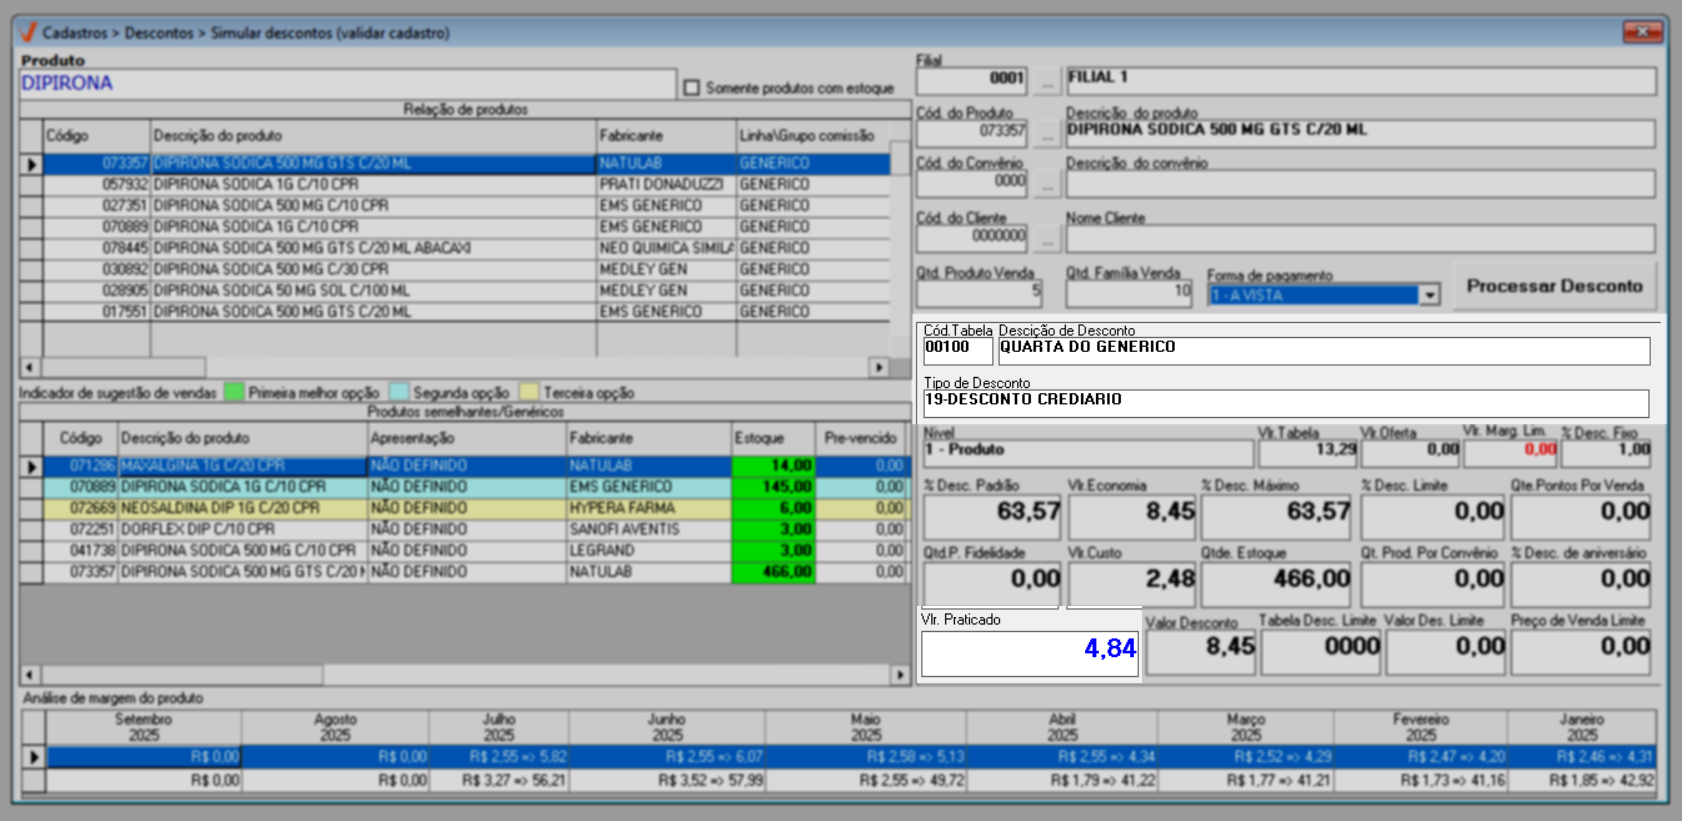Select DIPIRONA SODICA 1G PRATI DONADUZZI row
The height and width of the screenshot is (821, 1682).
pyautogui.click(x=373, y=185)
